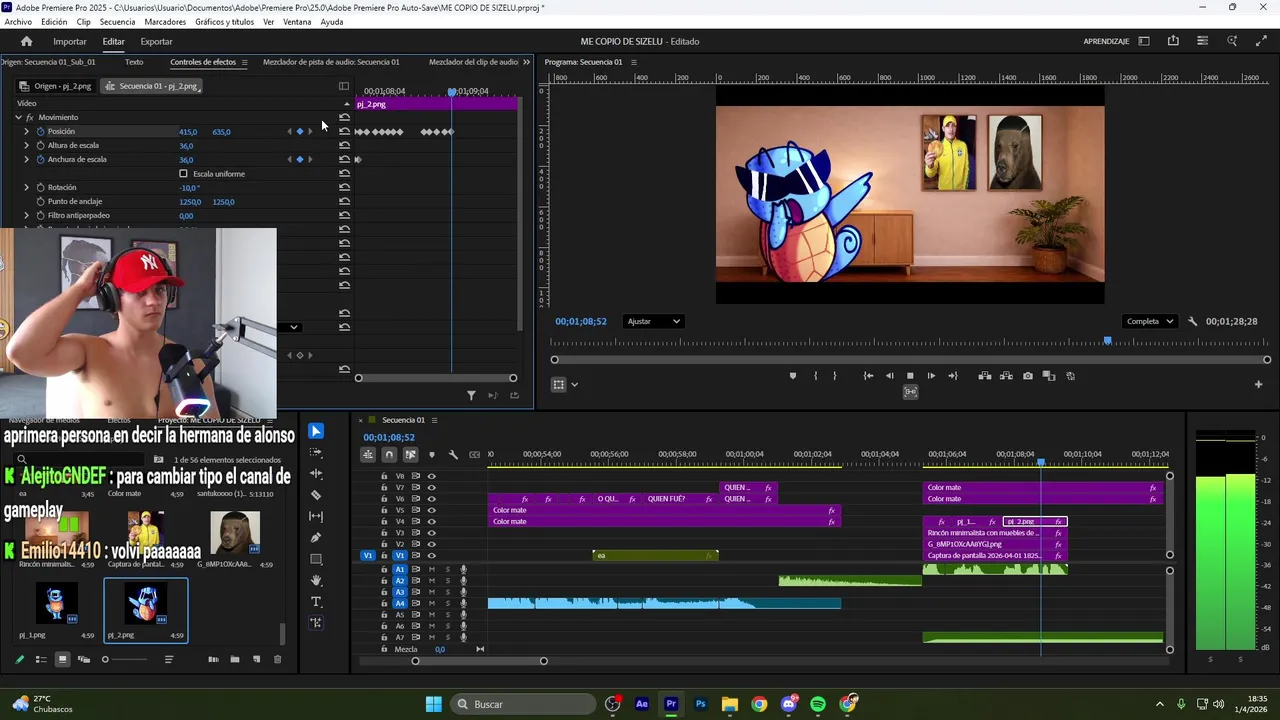The height and width of the screenshot is (720, 1280).
Task: Toggle lock on track V5
Action: [384, 510]
